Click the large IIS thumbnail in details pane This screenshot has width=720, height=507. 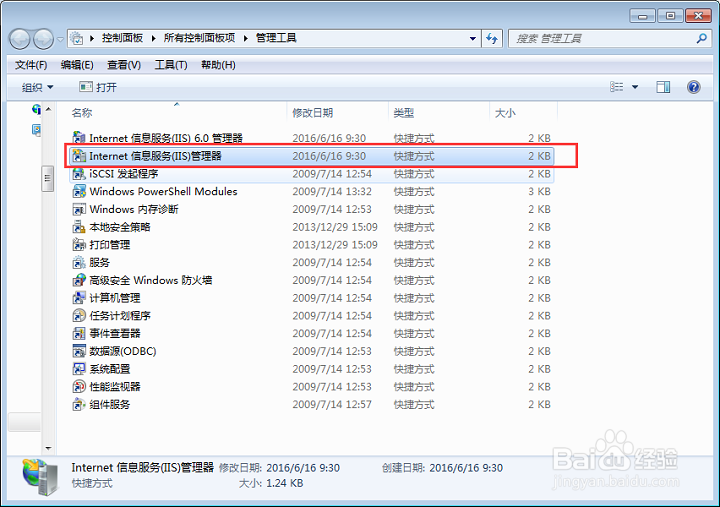pos(41,478)
